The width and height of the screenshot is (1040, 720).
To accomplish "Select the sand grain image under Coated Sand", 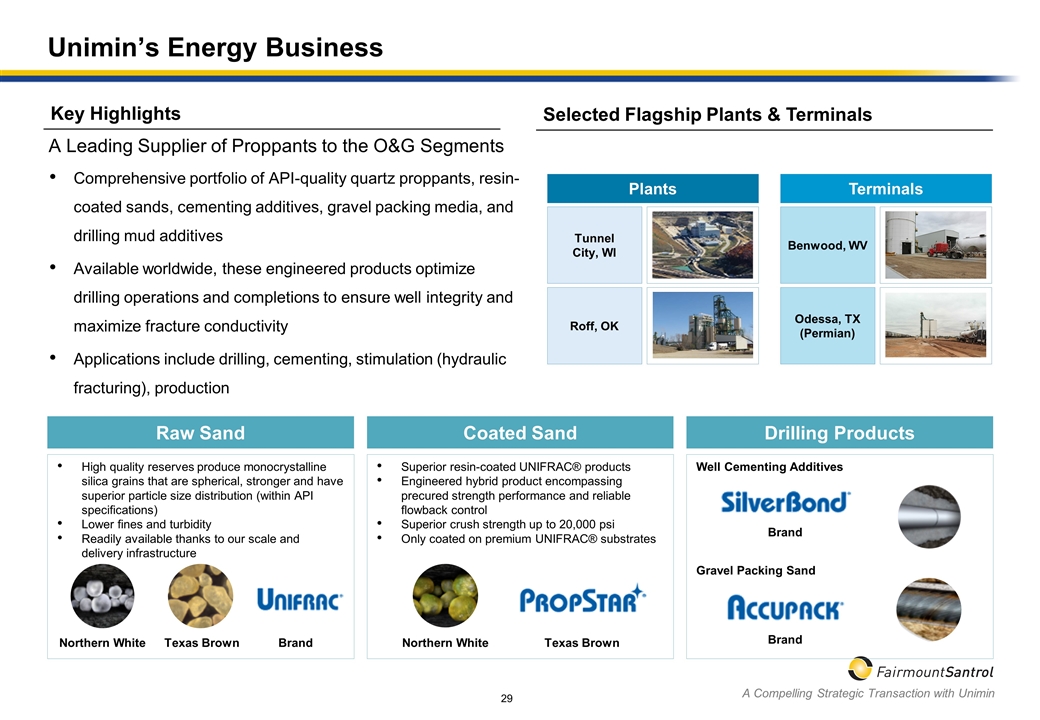I will pos(445,596).
